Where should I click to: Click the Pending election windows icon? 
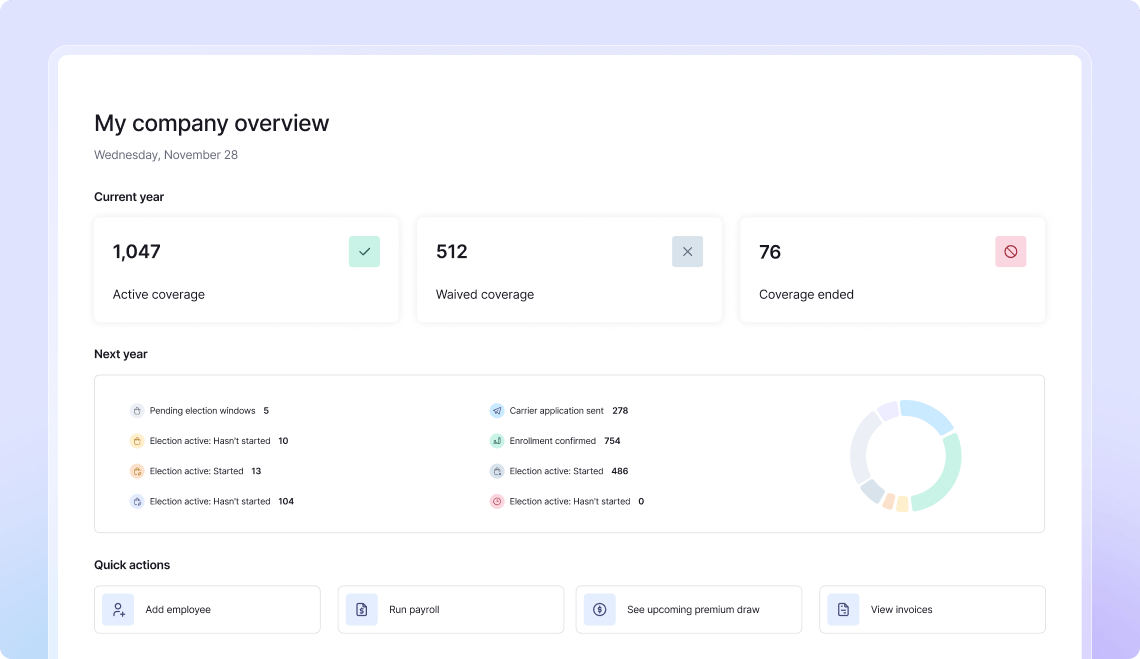pyautogui.click(x=137, y=411)
